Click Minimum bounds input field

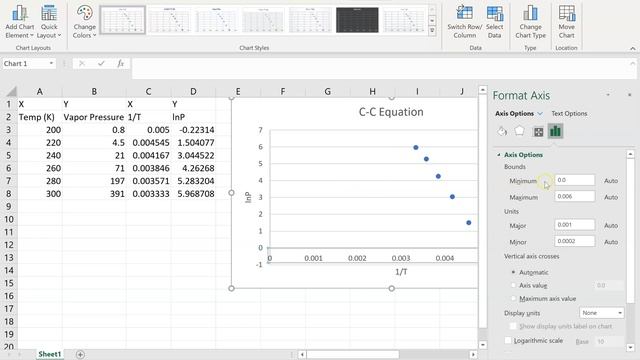click(x=574, y=180)
